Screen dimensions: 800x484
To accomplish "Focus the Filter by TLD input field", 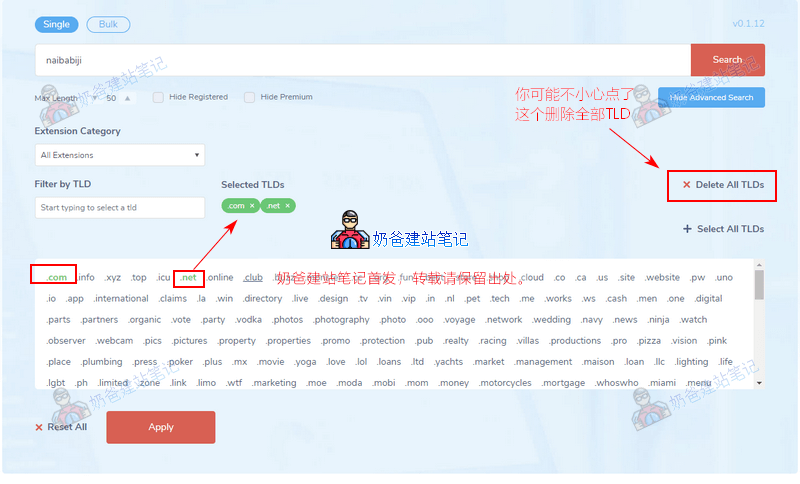I will 119,208.
